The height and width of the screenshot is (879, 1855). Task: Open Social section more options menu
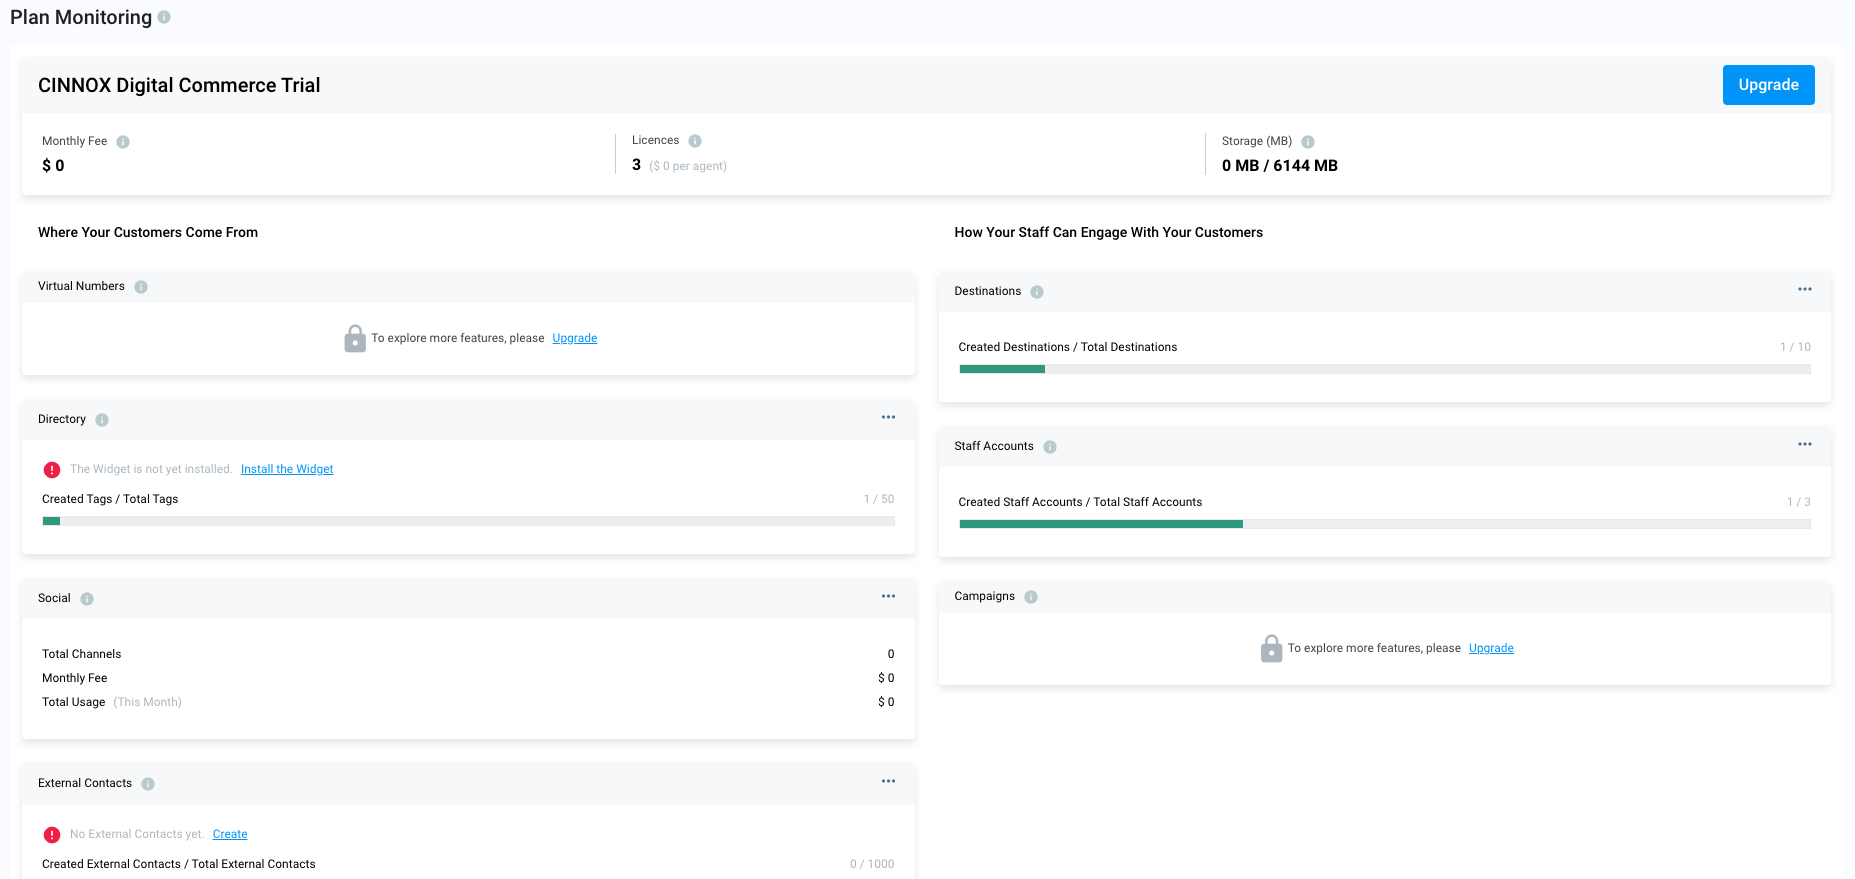click(888, 596)
